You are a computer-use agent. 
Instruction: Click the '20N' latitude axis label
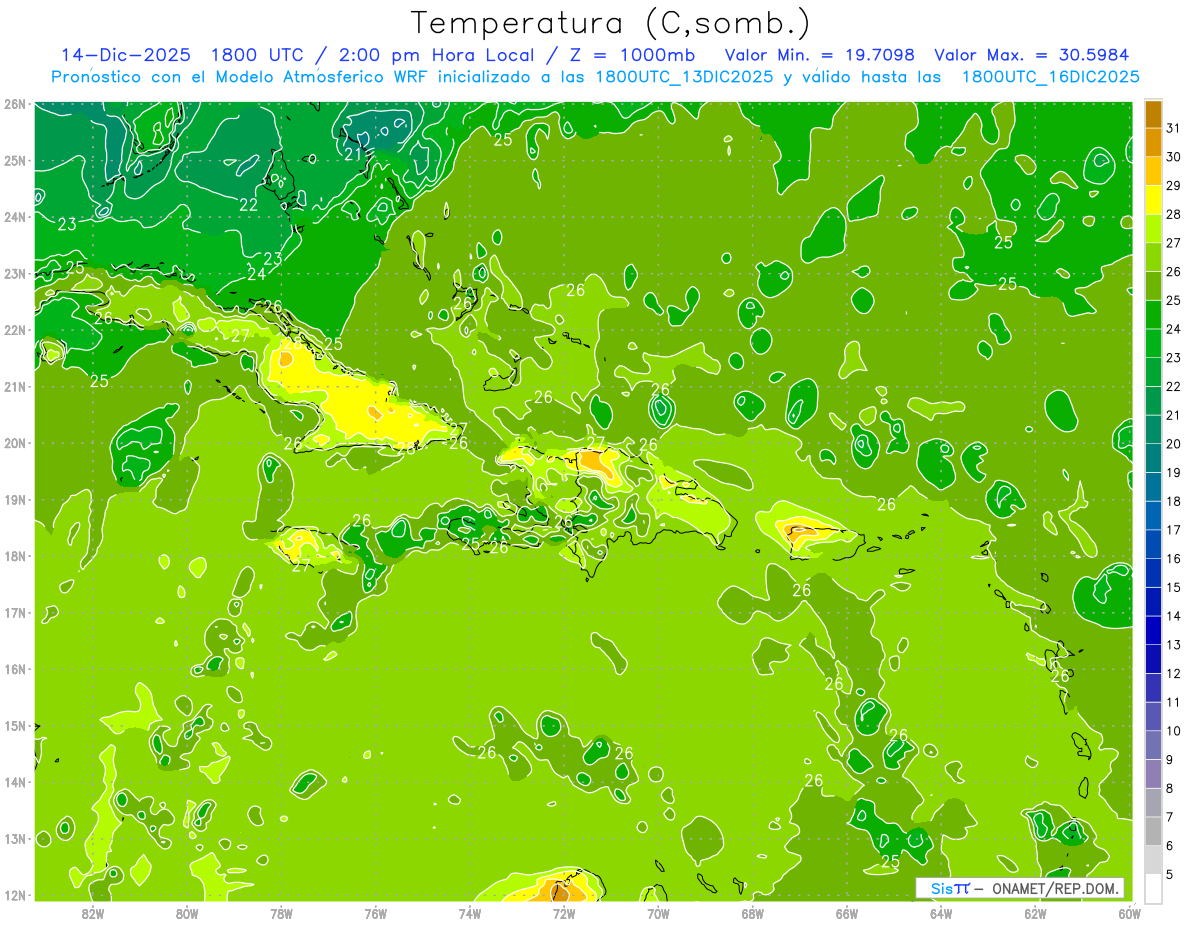coord(14,443)
